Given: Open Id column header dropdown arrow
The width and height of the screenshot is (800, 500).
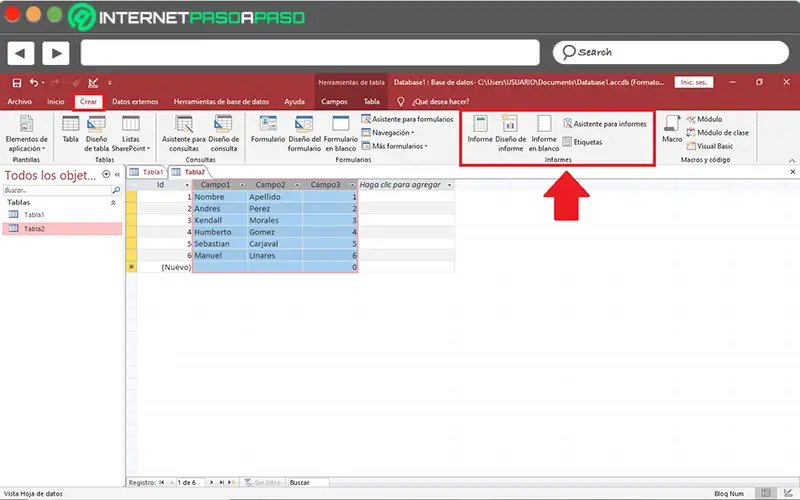Looking at the screenshot, I should click(187, 185).
